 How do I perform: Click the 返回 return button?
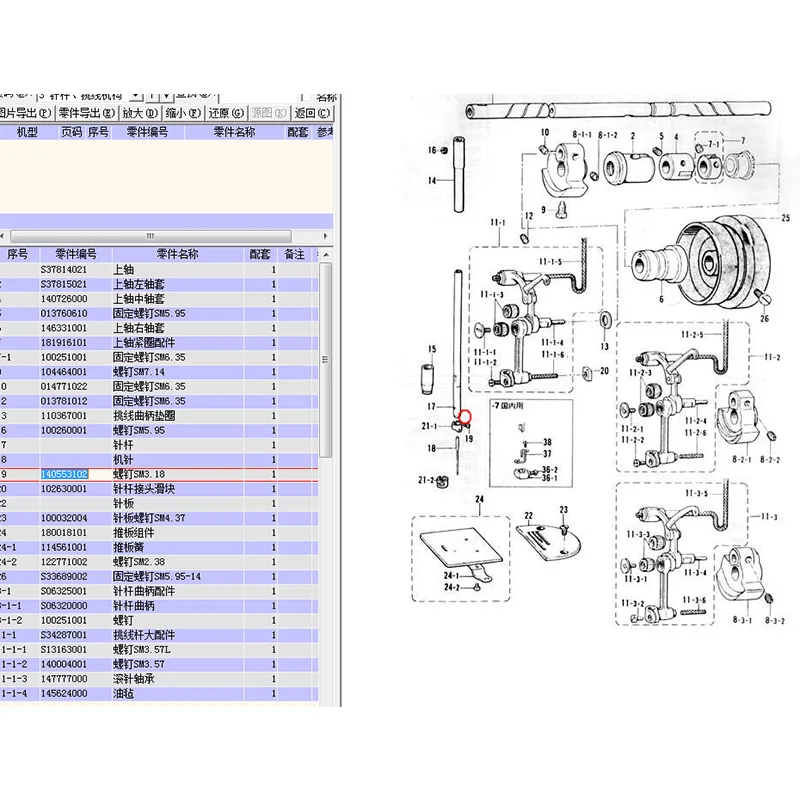point(312,113)
